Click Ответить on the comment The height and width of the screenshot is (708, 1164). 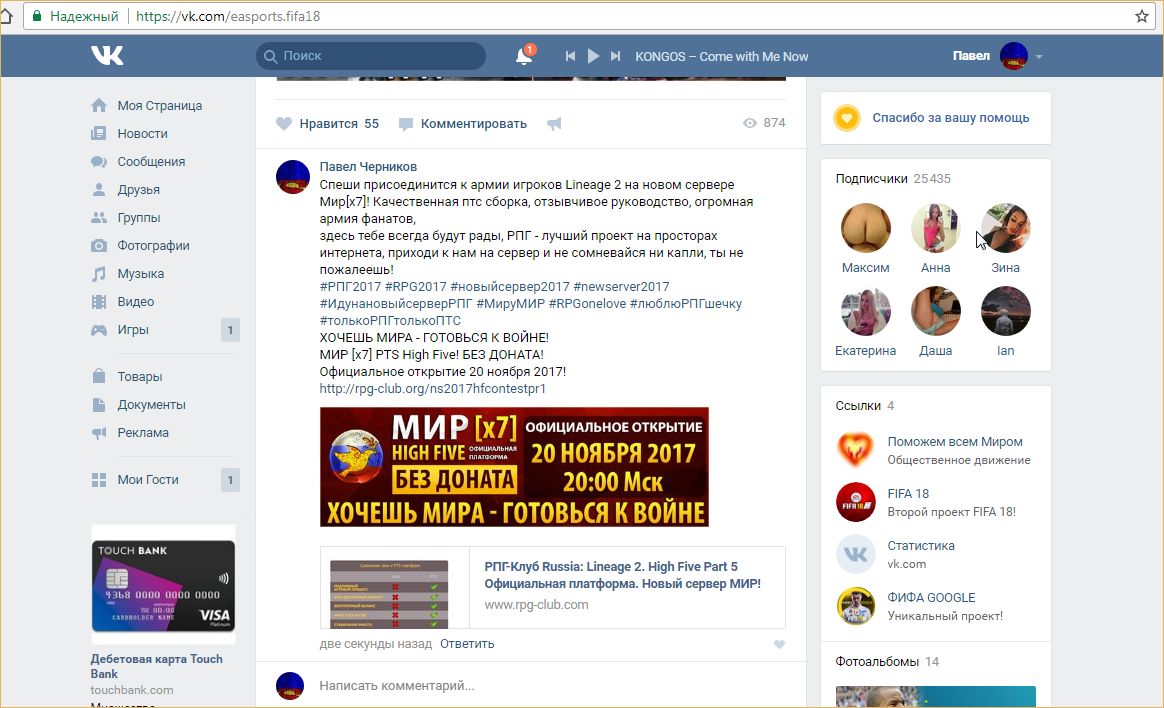tap(467, 644)
